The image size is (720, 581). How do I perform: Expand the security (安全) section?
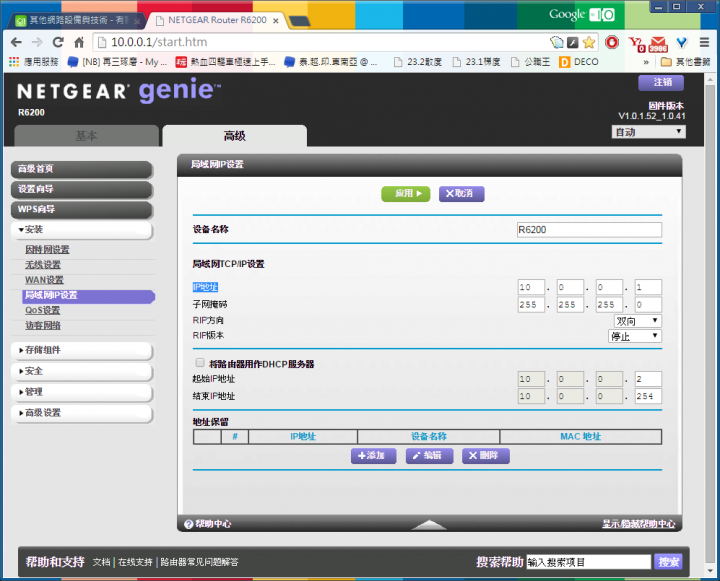[82, 371]
